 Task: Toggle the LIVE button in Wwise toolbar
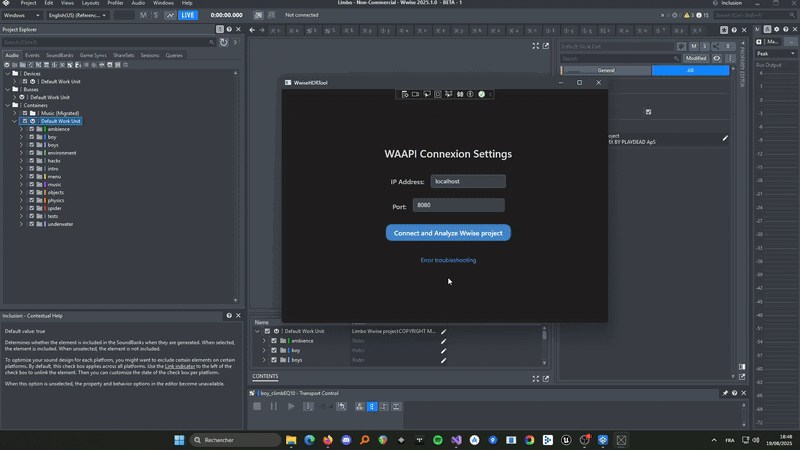click(187, 15)
